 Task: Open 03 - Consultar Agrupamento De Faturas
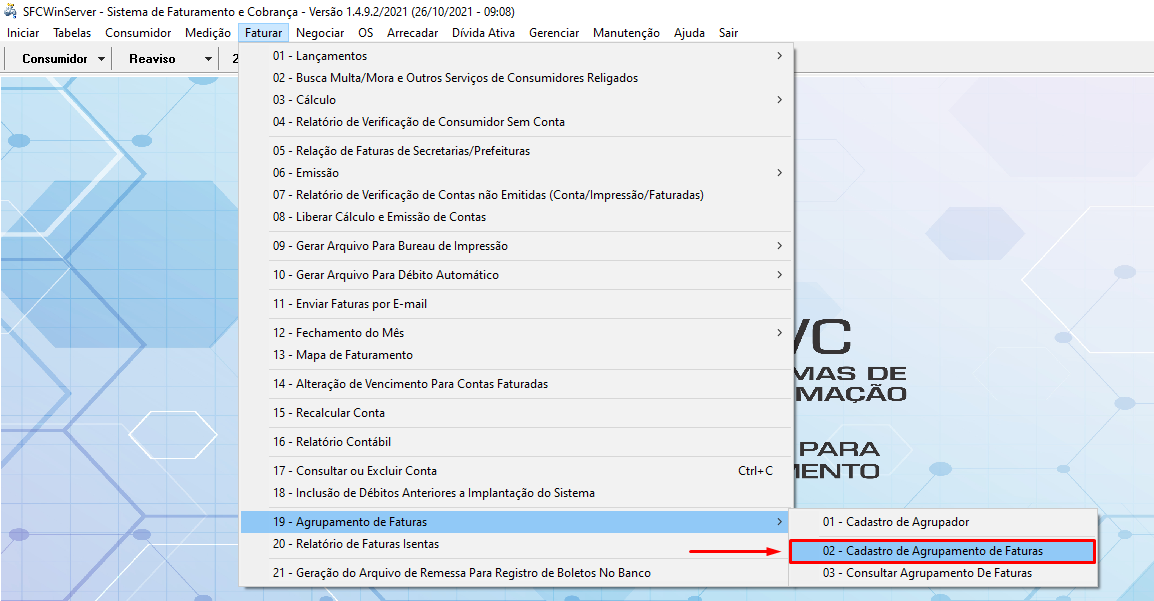point(926,574)
